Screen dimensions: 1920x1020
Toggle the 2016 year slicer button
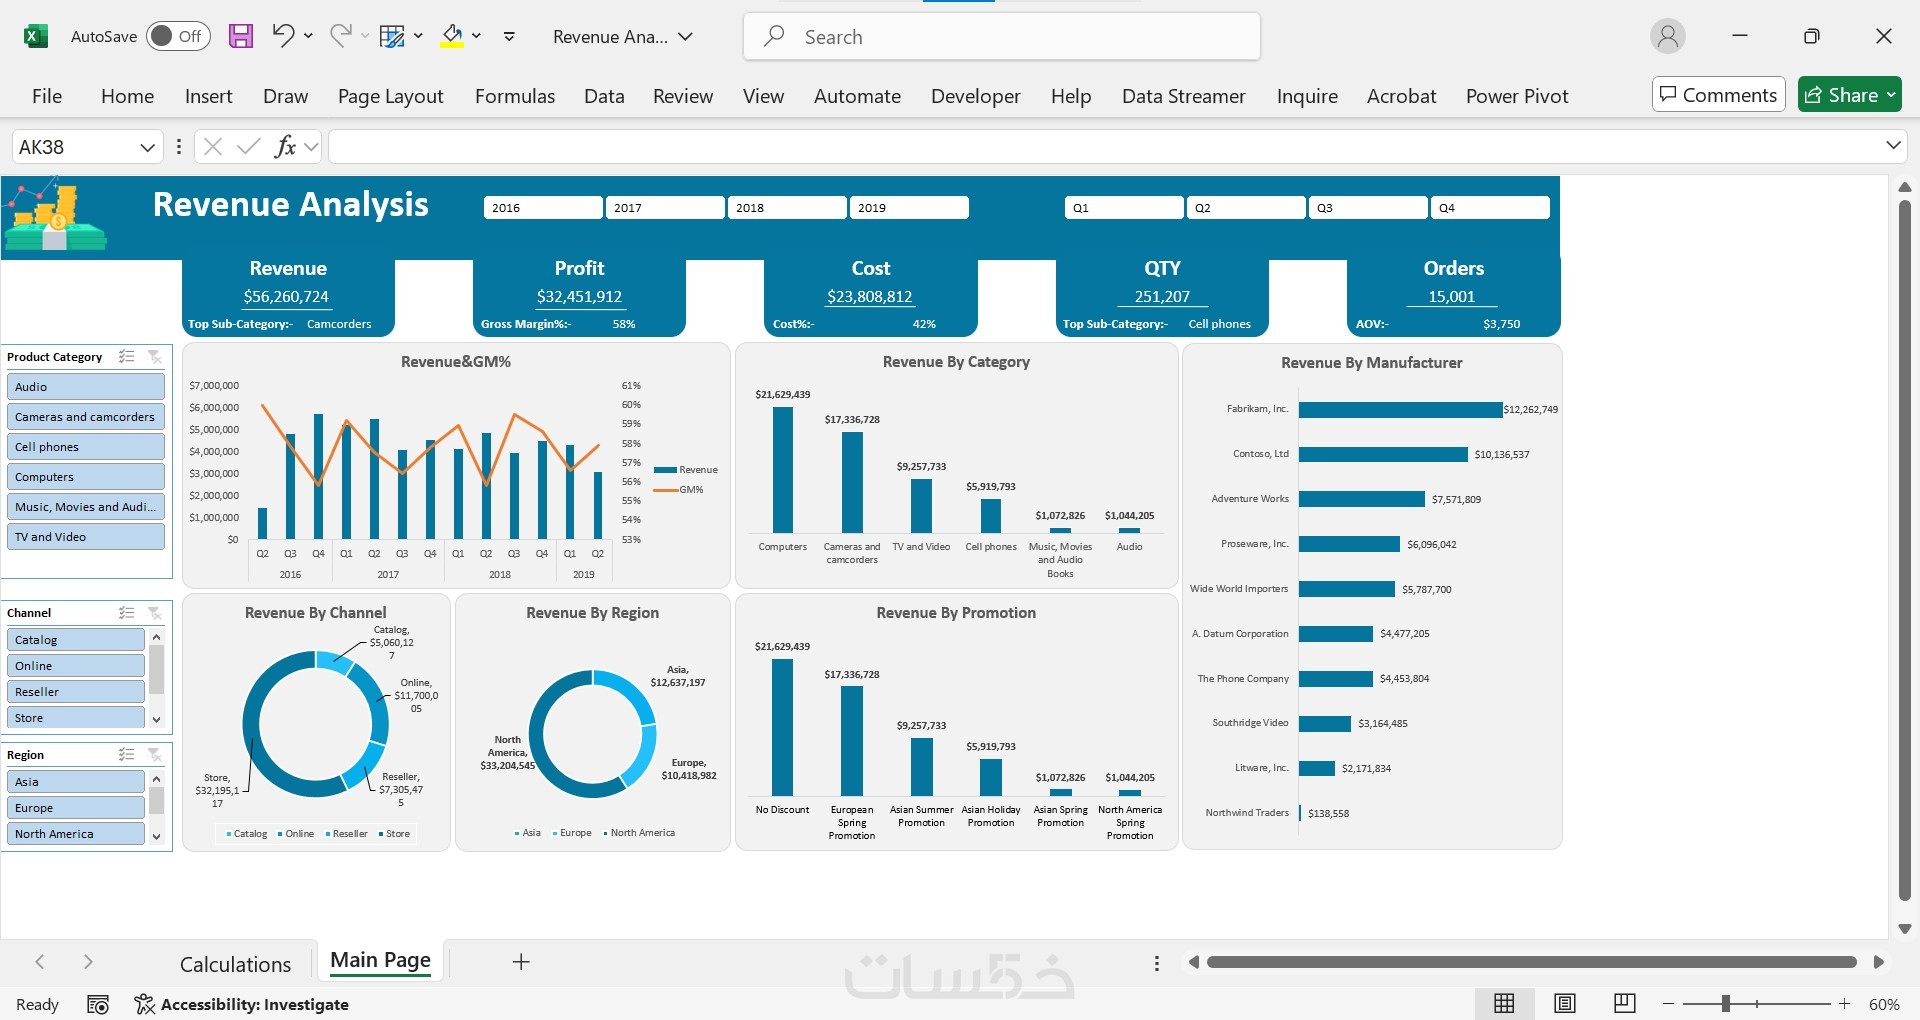click(x=543, y=208)
